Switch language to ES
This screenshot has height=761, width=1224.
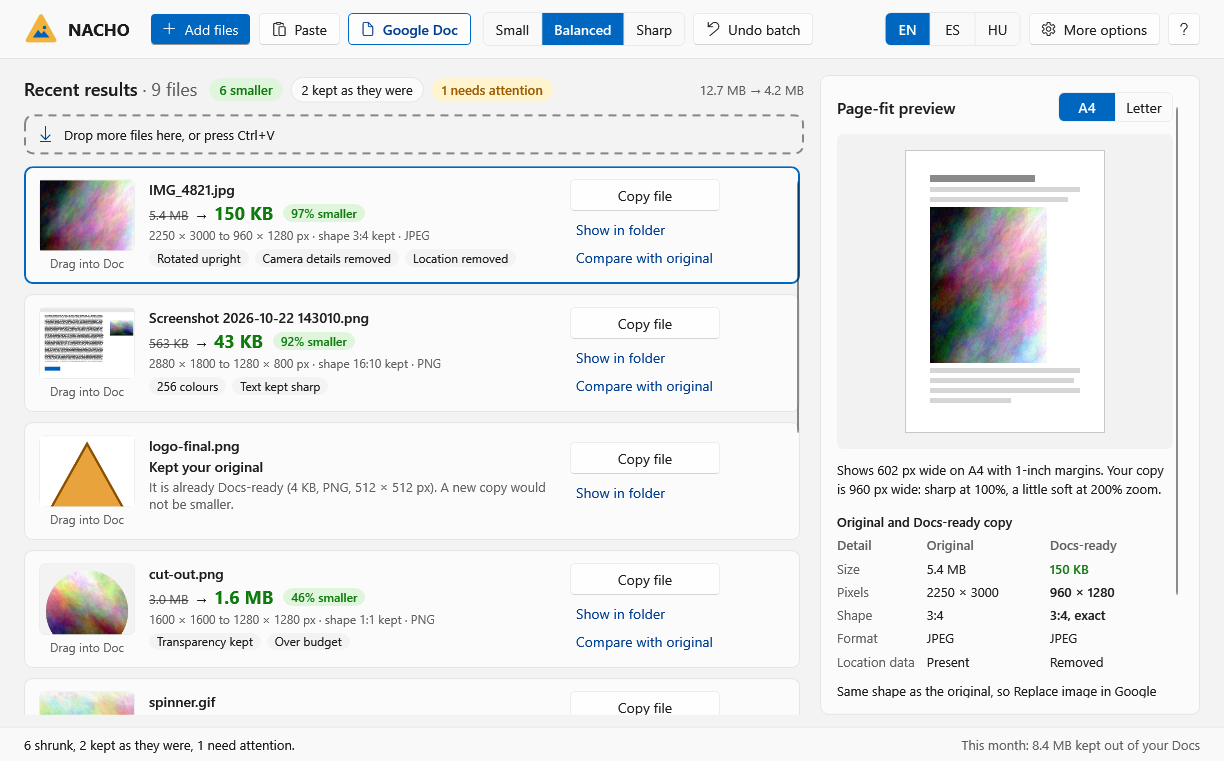click(952, 29)
